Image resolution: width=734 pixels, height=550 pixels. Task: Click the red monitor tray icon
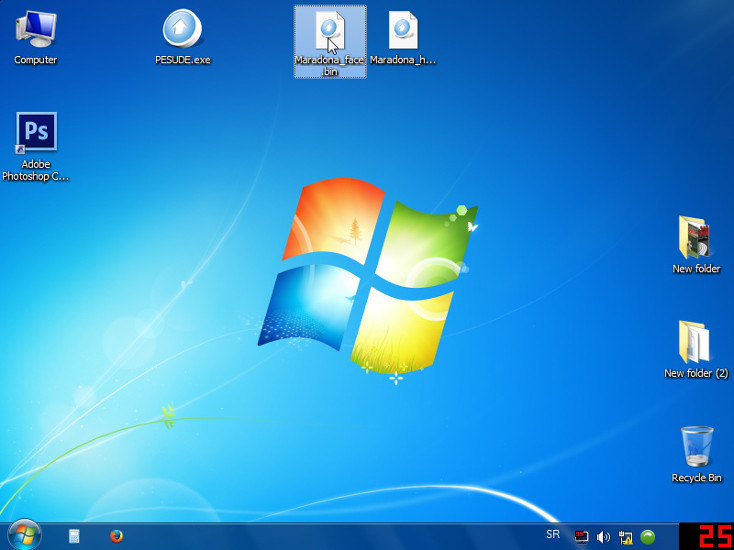pos(581,537)
